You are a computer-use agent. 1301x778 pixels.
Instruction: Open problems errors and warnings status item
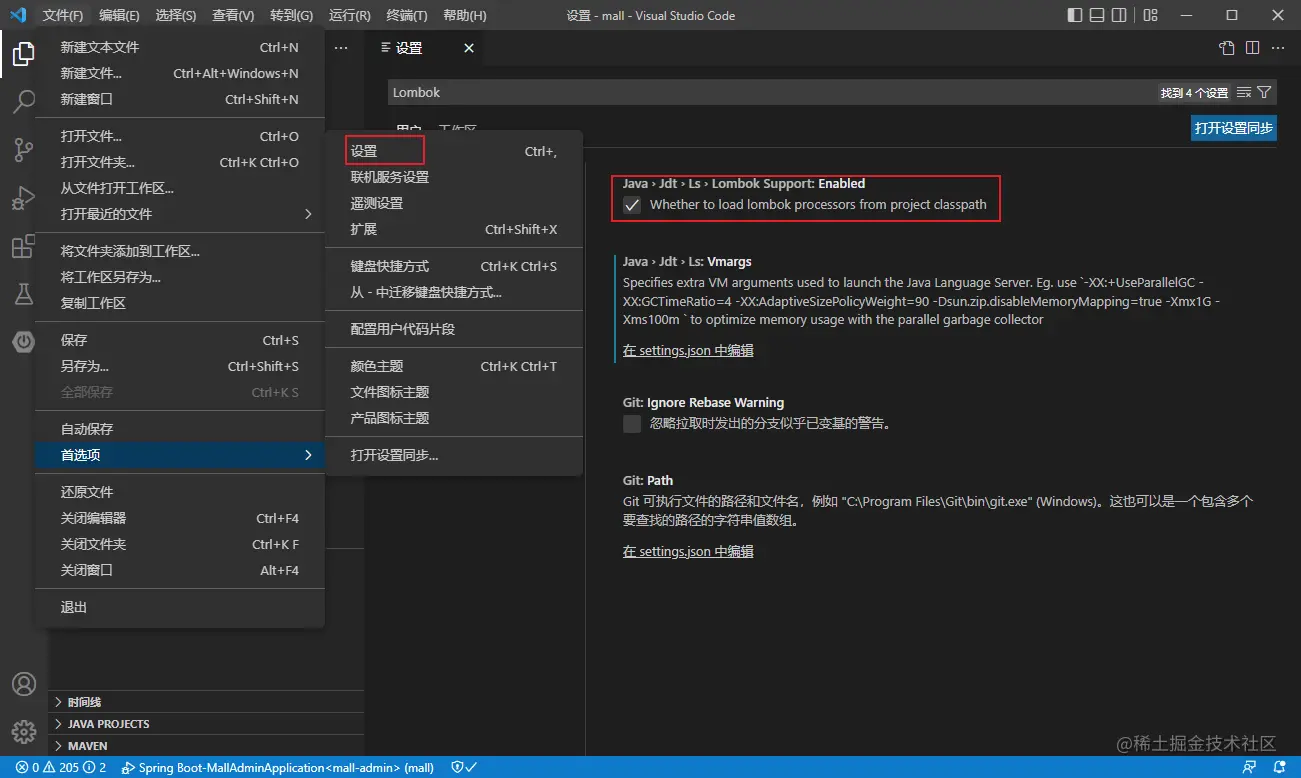(60, 767)
